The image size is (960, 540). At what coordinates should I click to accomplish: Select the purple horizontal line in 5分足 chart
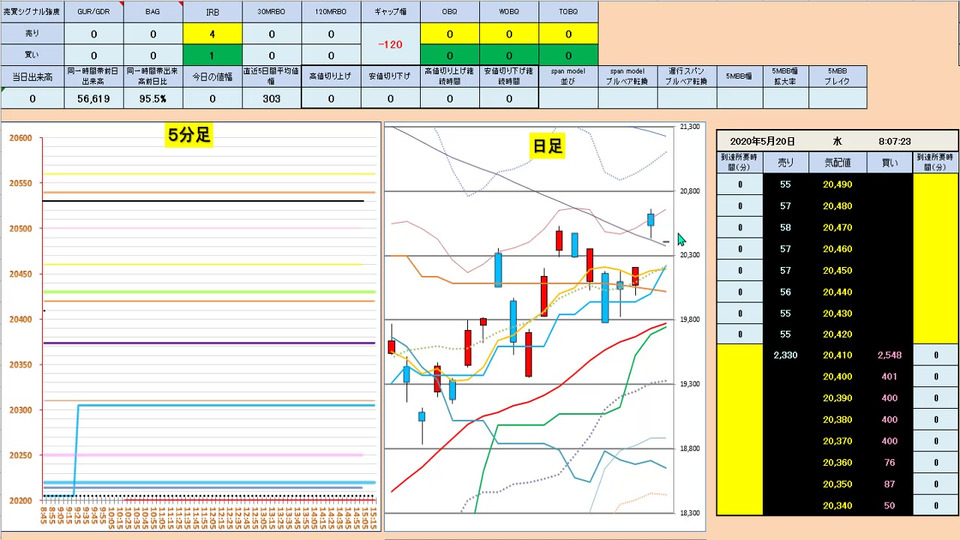(209, 343)
